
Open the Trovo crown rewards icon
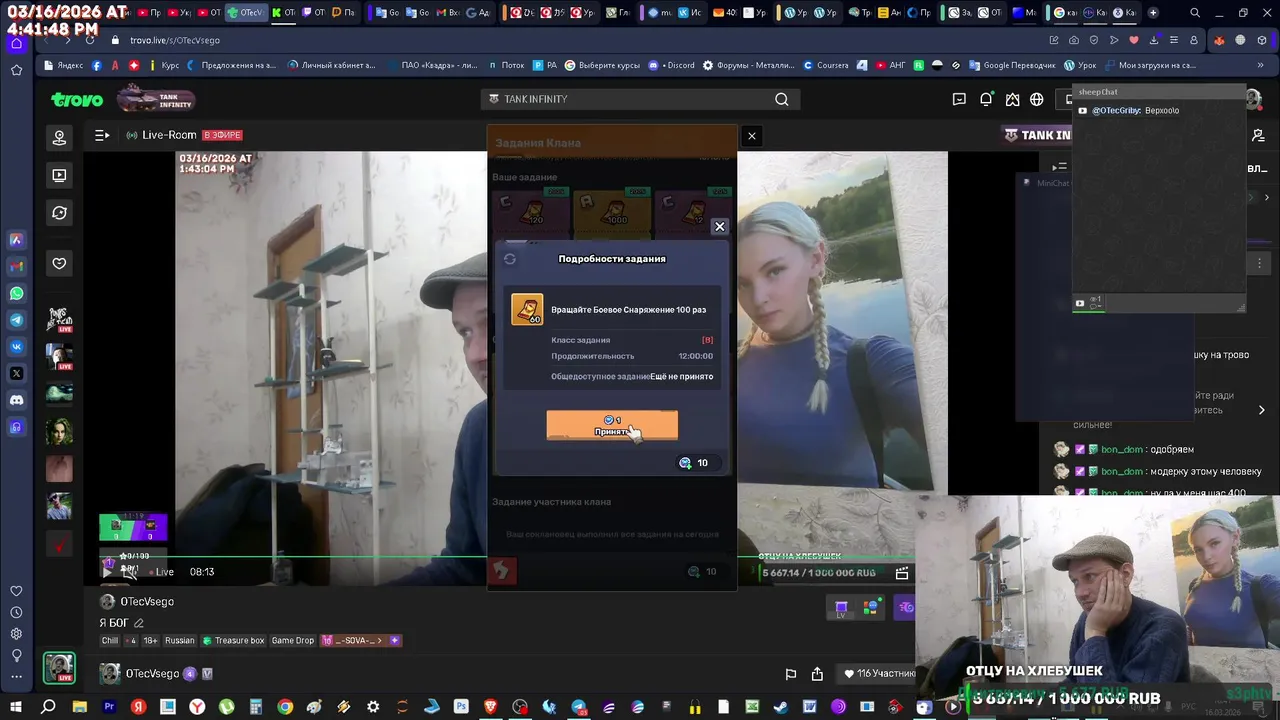[1012, 99]
